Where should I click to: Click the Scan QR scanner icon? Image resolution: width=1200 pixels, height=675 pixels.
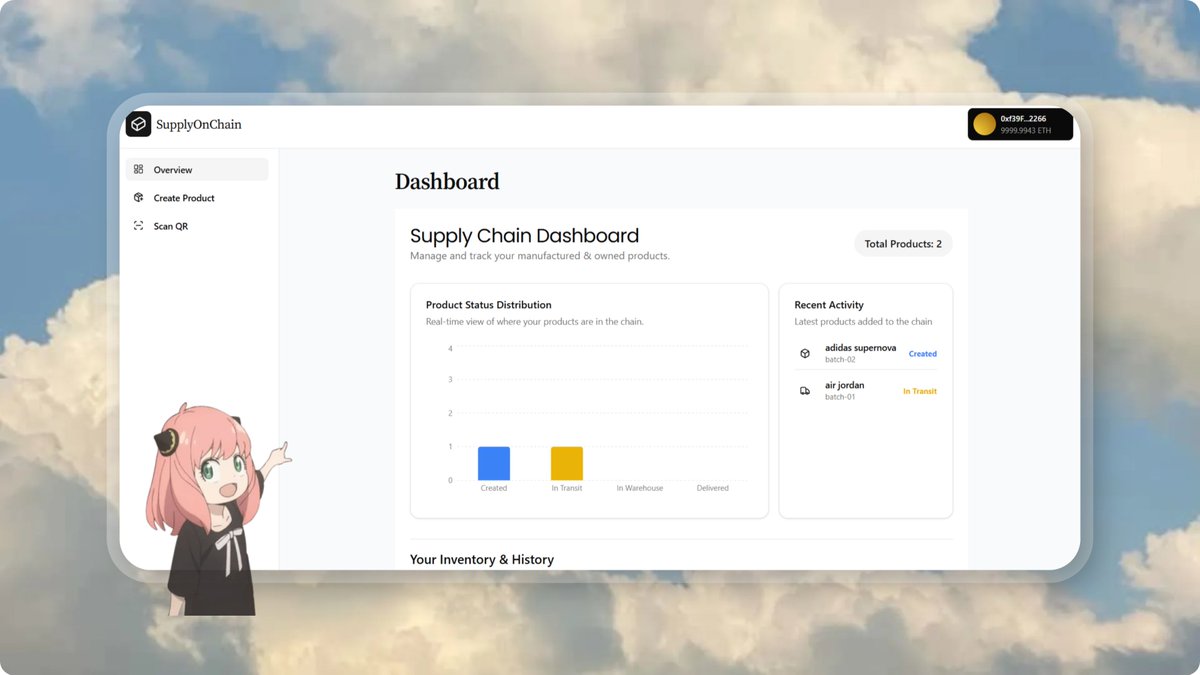click(x=139, y=226)
